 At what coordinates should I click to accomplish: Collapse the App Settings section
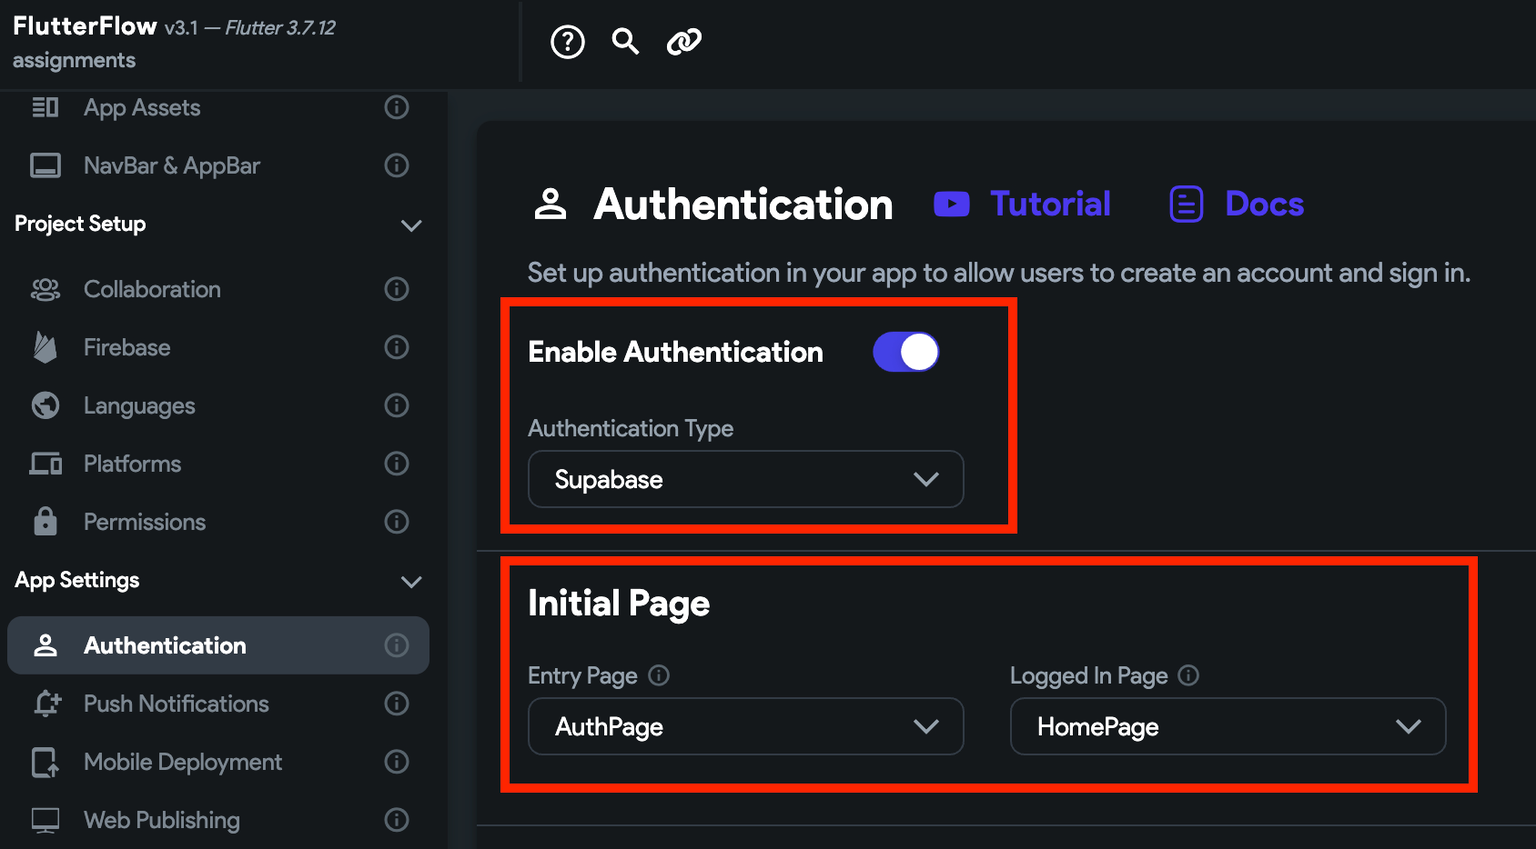[411, 581]
